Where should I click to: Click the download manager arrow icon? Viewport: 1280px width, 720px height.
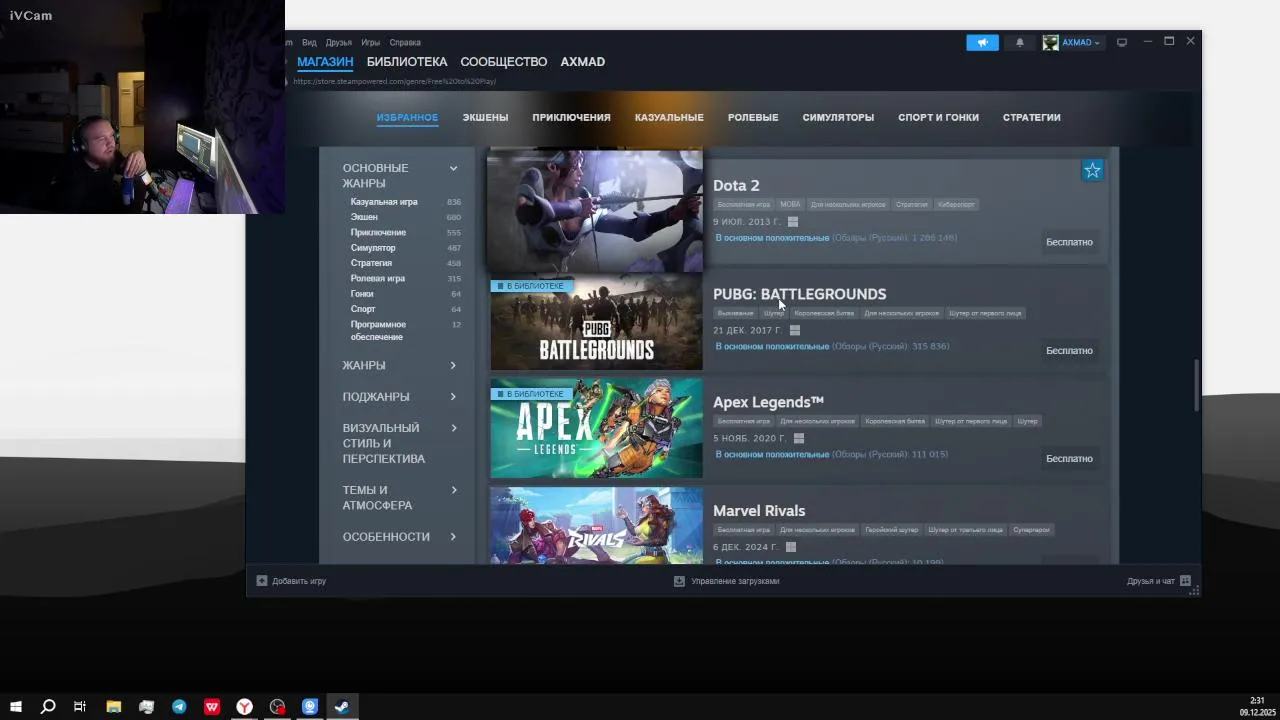679,580
